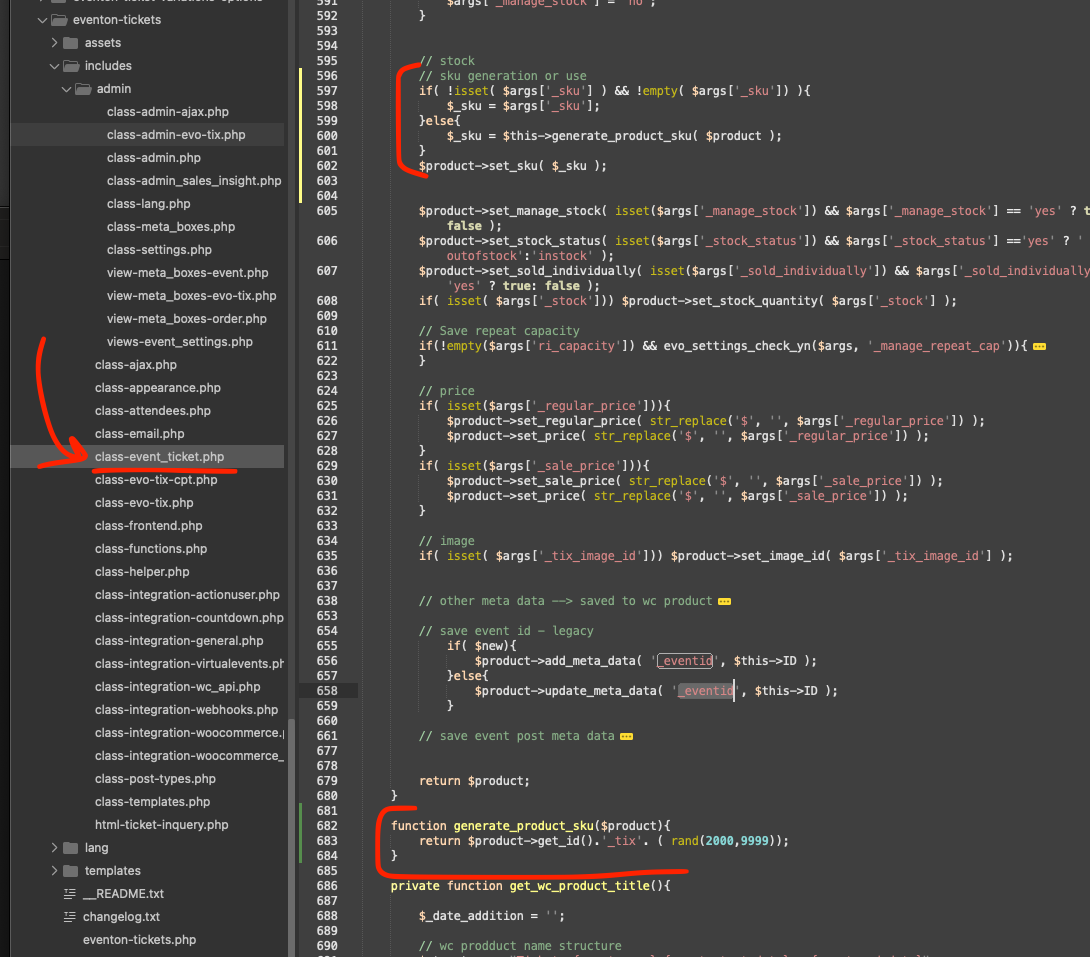The height and width of the screenshot is (957, 1090).
Task: Click the includes folder icon
Action: click(71, 66)
